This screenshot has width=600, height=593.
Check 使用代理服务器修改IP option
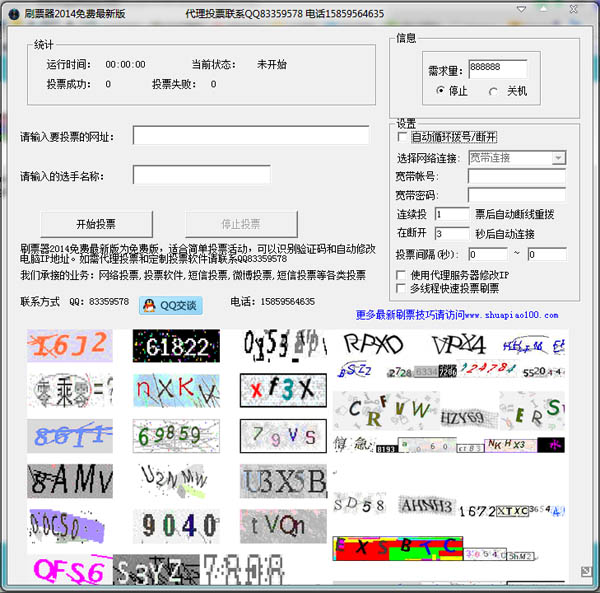[x=403, y=273]
